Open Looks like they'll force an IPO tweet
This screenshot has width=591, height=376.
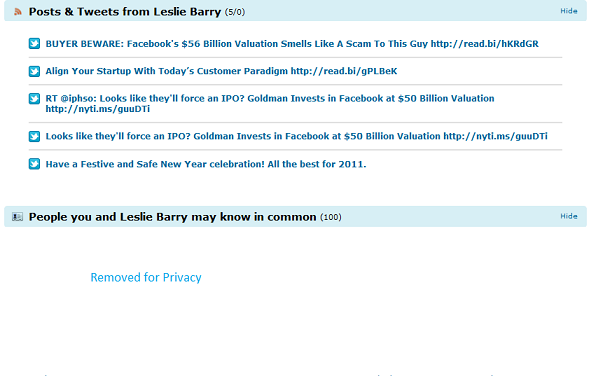tap(296, 136)
